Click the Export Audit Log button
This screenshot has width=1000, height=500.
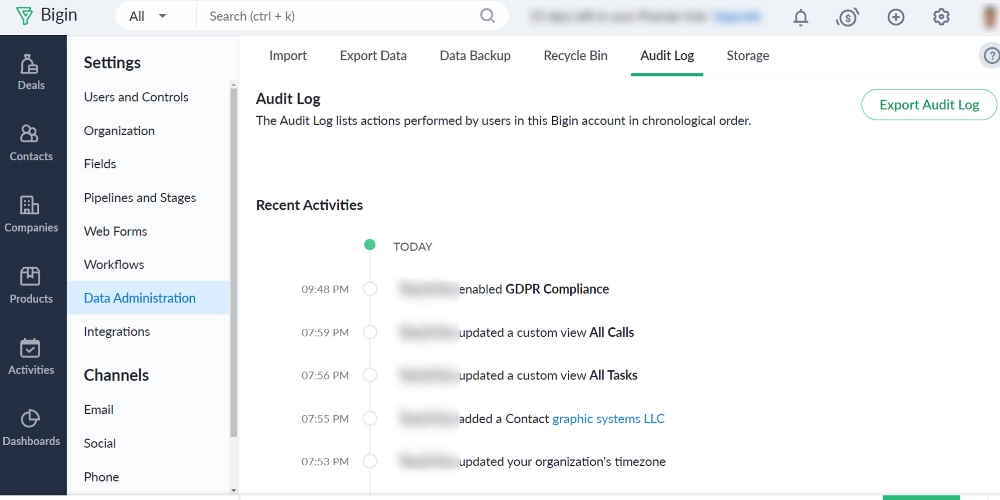click(x=929, y=105)
